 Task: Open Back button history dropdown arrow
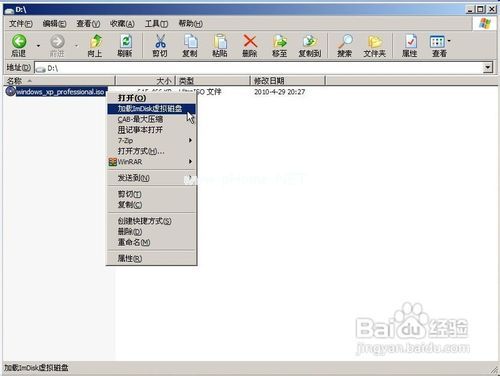coord(38,45)
